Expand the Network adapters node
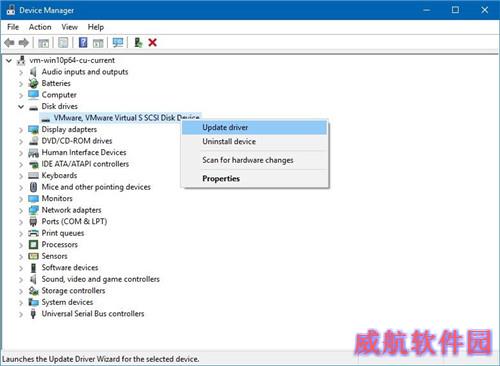500x366 pixels. pos(21,210)
